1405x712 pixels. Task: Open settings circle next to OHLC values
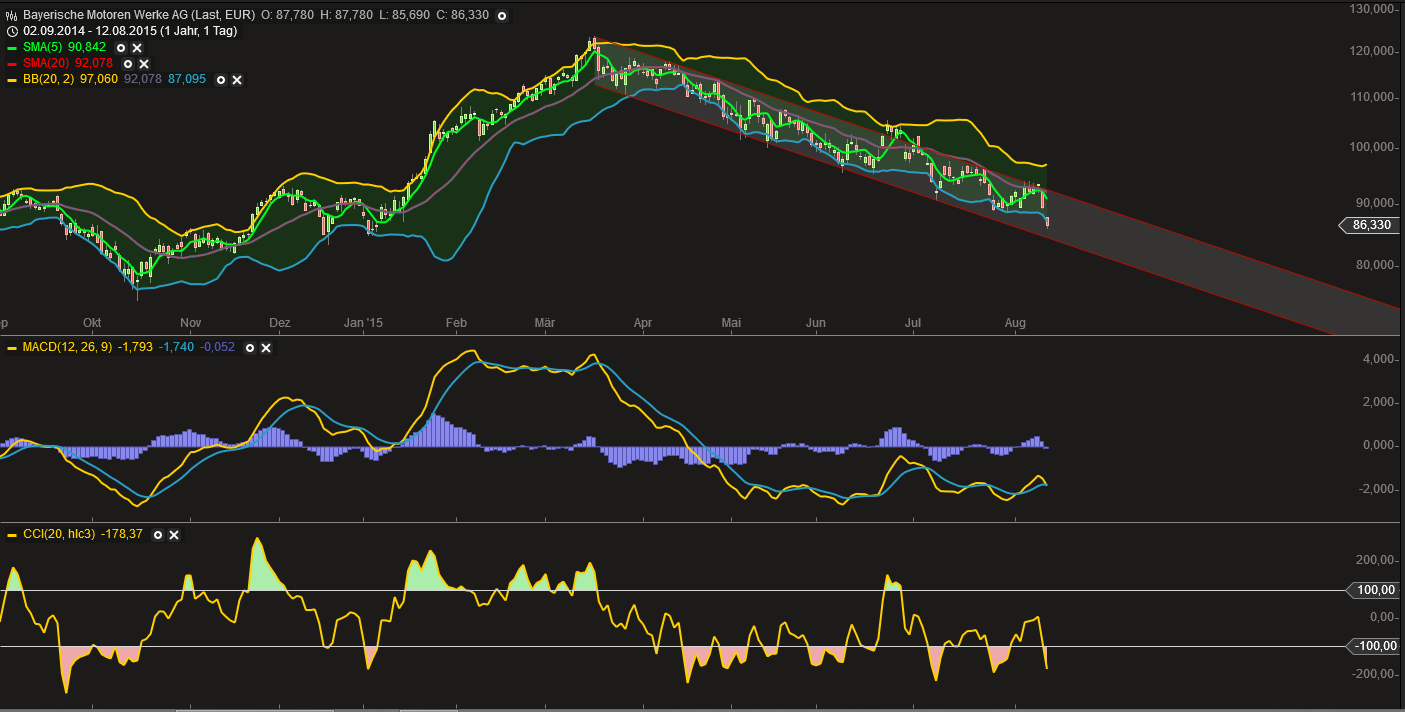tap(501, 16)
